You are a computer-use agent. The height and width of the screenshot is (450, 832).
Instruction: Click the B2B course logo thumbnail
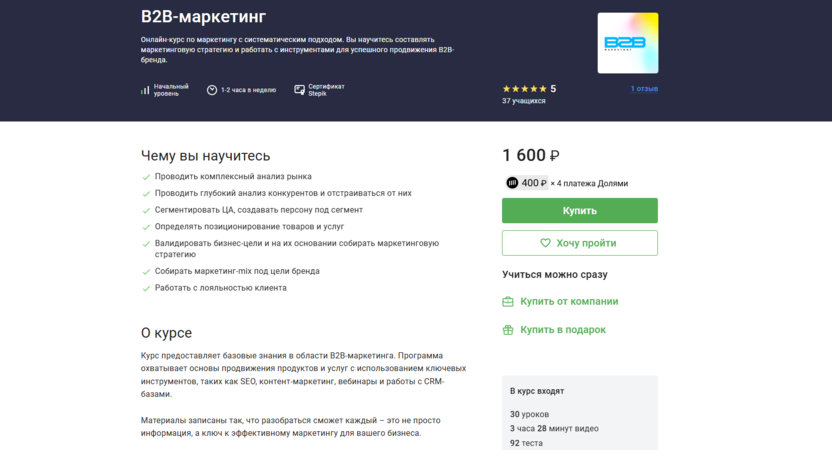[x=627, y=43]
